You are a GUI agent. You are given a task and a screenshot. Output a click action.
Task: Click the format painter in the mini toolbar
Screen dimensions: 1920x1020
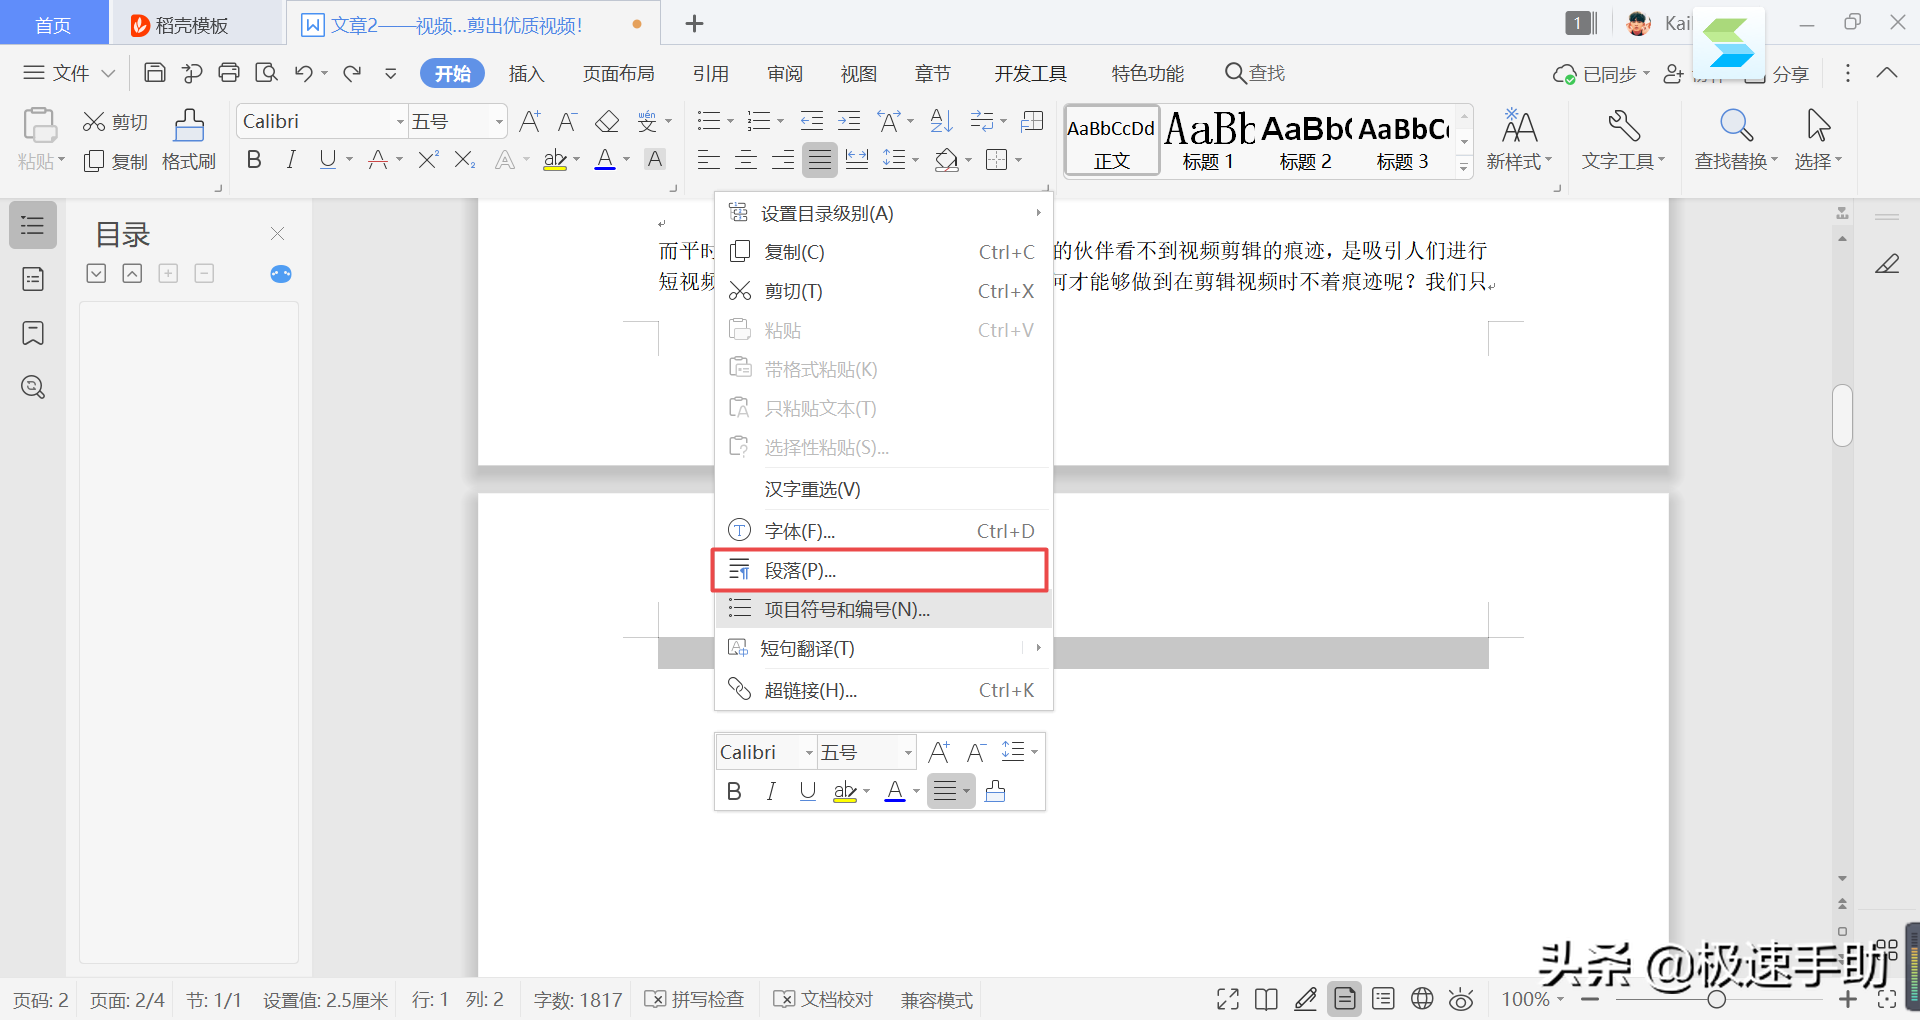coord(995,792)
